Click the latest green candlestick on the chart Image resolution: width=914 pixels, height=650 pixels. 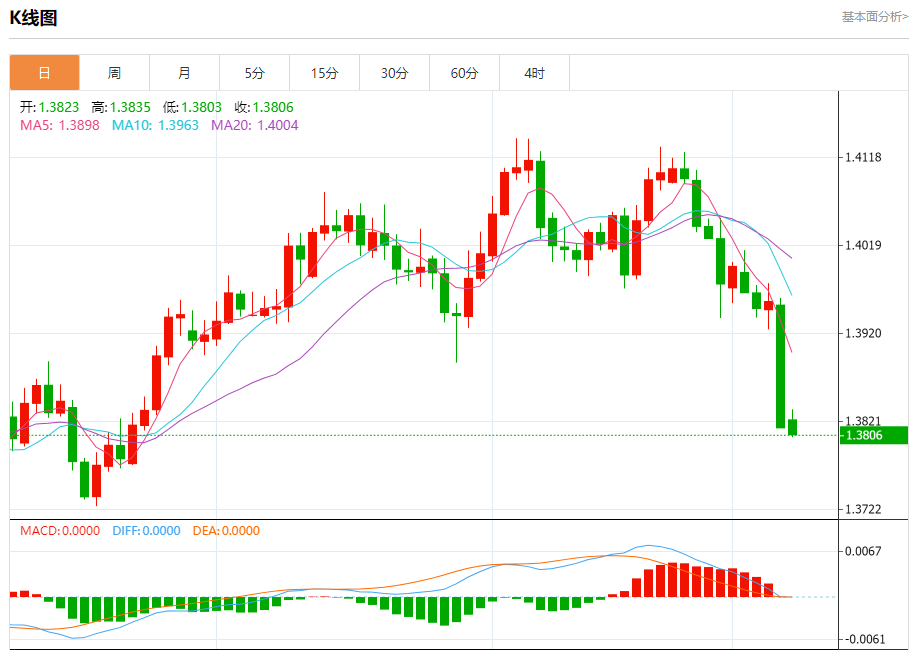(x=793, y=427)
